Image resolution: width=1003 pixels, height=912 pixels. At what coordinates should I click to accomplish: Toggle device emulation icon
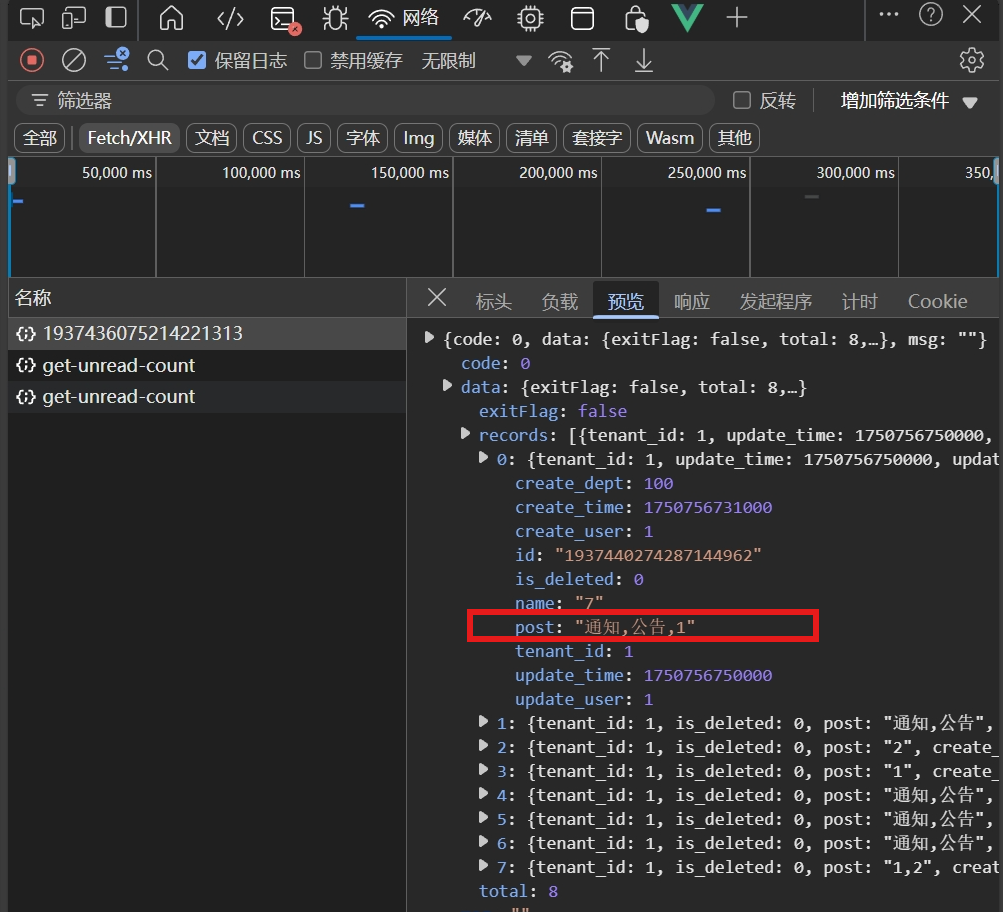74,18
